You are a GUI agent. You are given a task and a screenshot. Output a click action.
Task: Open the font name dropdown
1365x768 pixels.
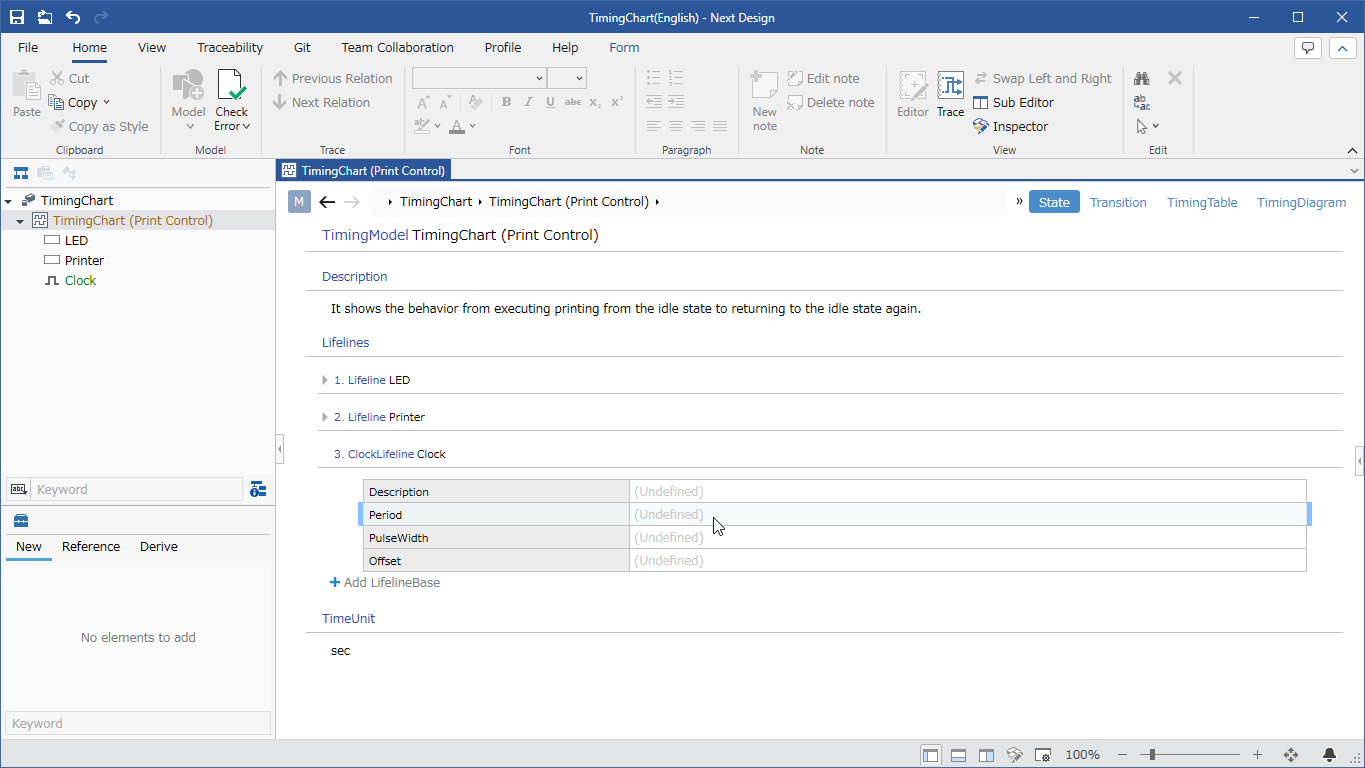pos(539,78)
